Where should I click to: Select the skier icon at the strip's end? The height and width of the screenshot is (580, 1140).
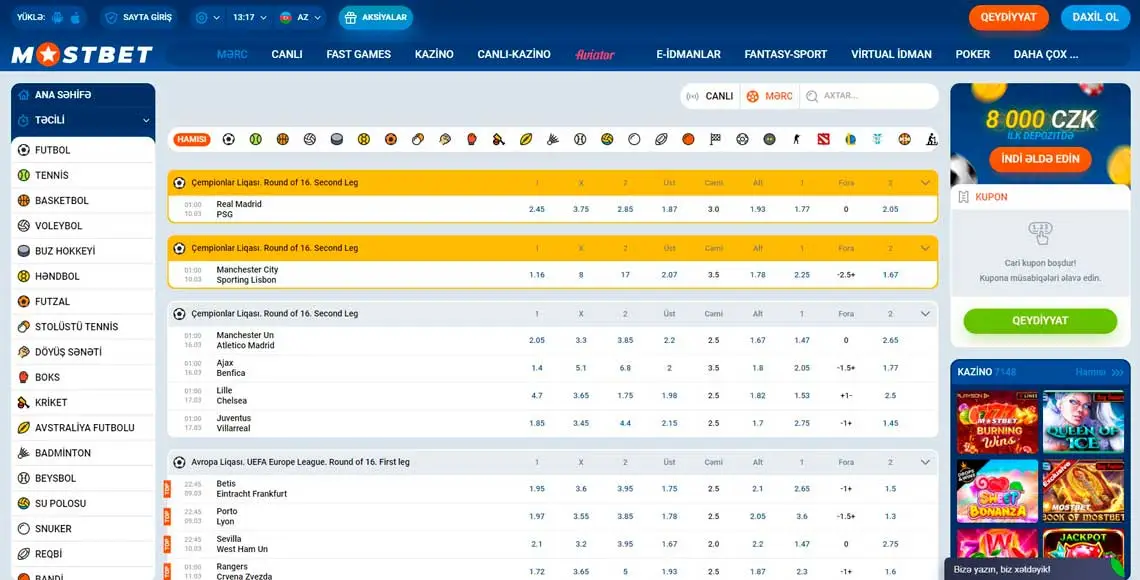tap(931, 139)
